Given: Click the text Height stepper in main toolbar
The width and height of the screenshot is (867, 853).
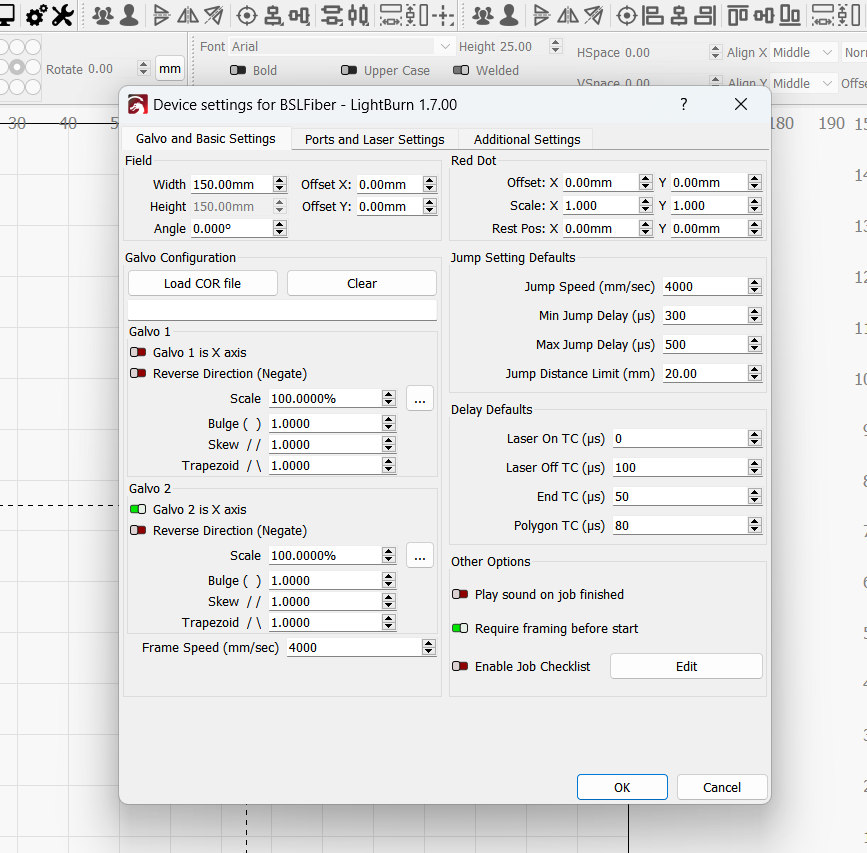Looking at the screenshot, I should tap(556, 46).
